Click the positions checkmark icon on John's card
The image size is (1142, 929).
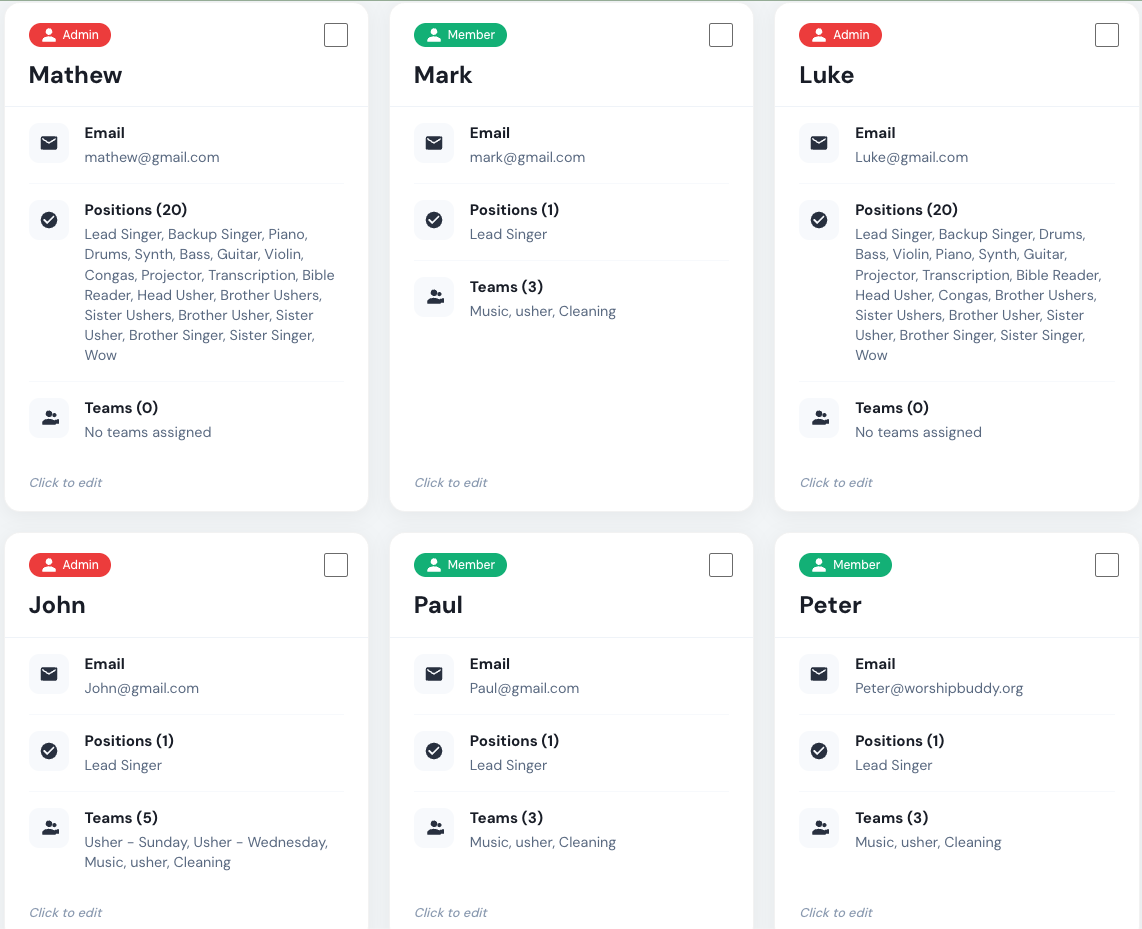click(x=49, y=751)
